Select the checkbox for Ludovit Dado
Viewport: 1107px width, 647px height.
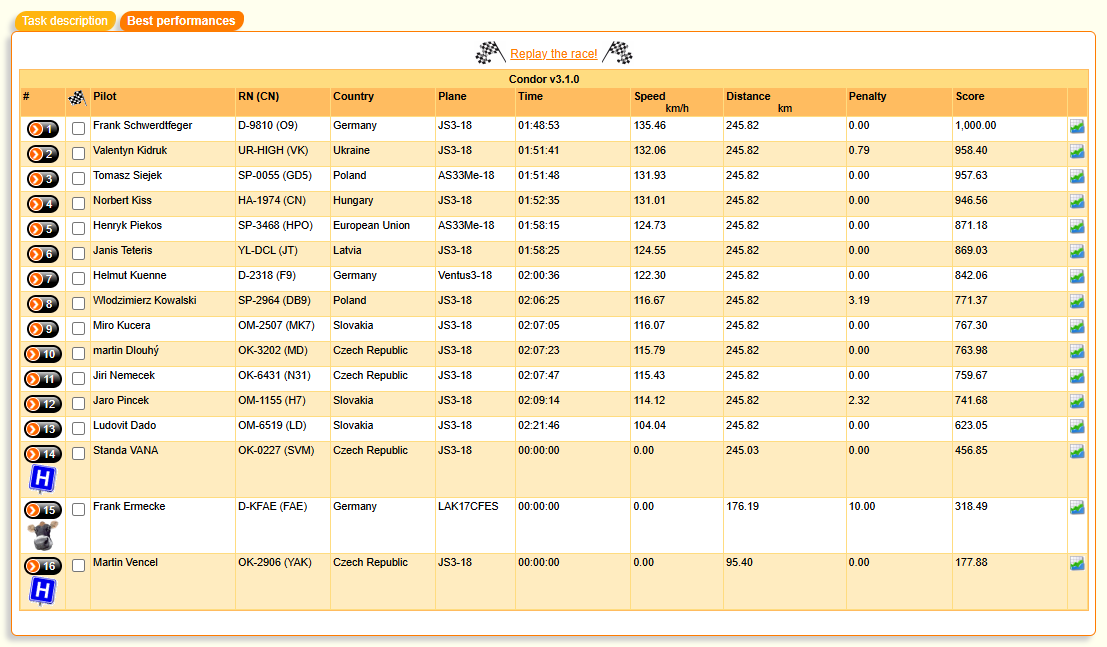pyautogui.click(x=78, y=428)
